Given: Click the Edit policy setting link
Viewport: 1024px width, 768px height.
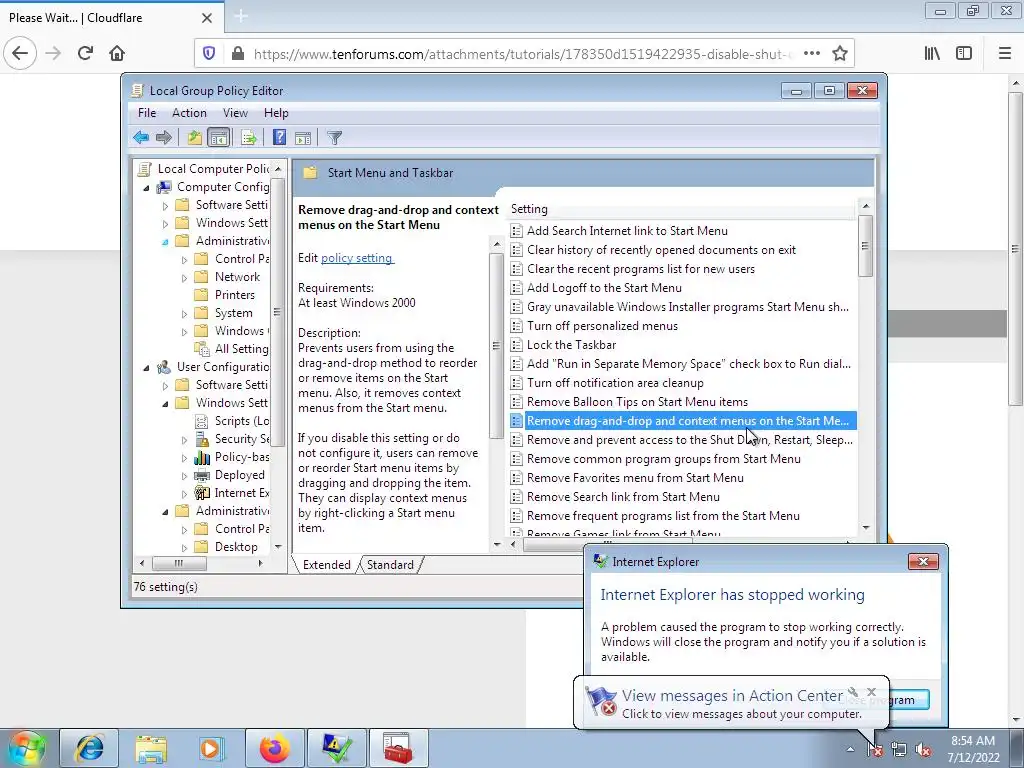Looking at the screenshot, I should coord(357,258).
